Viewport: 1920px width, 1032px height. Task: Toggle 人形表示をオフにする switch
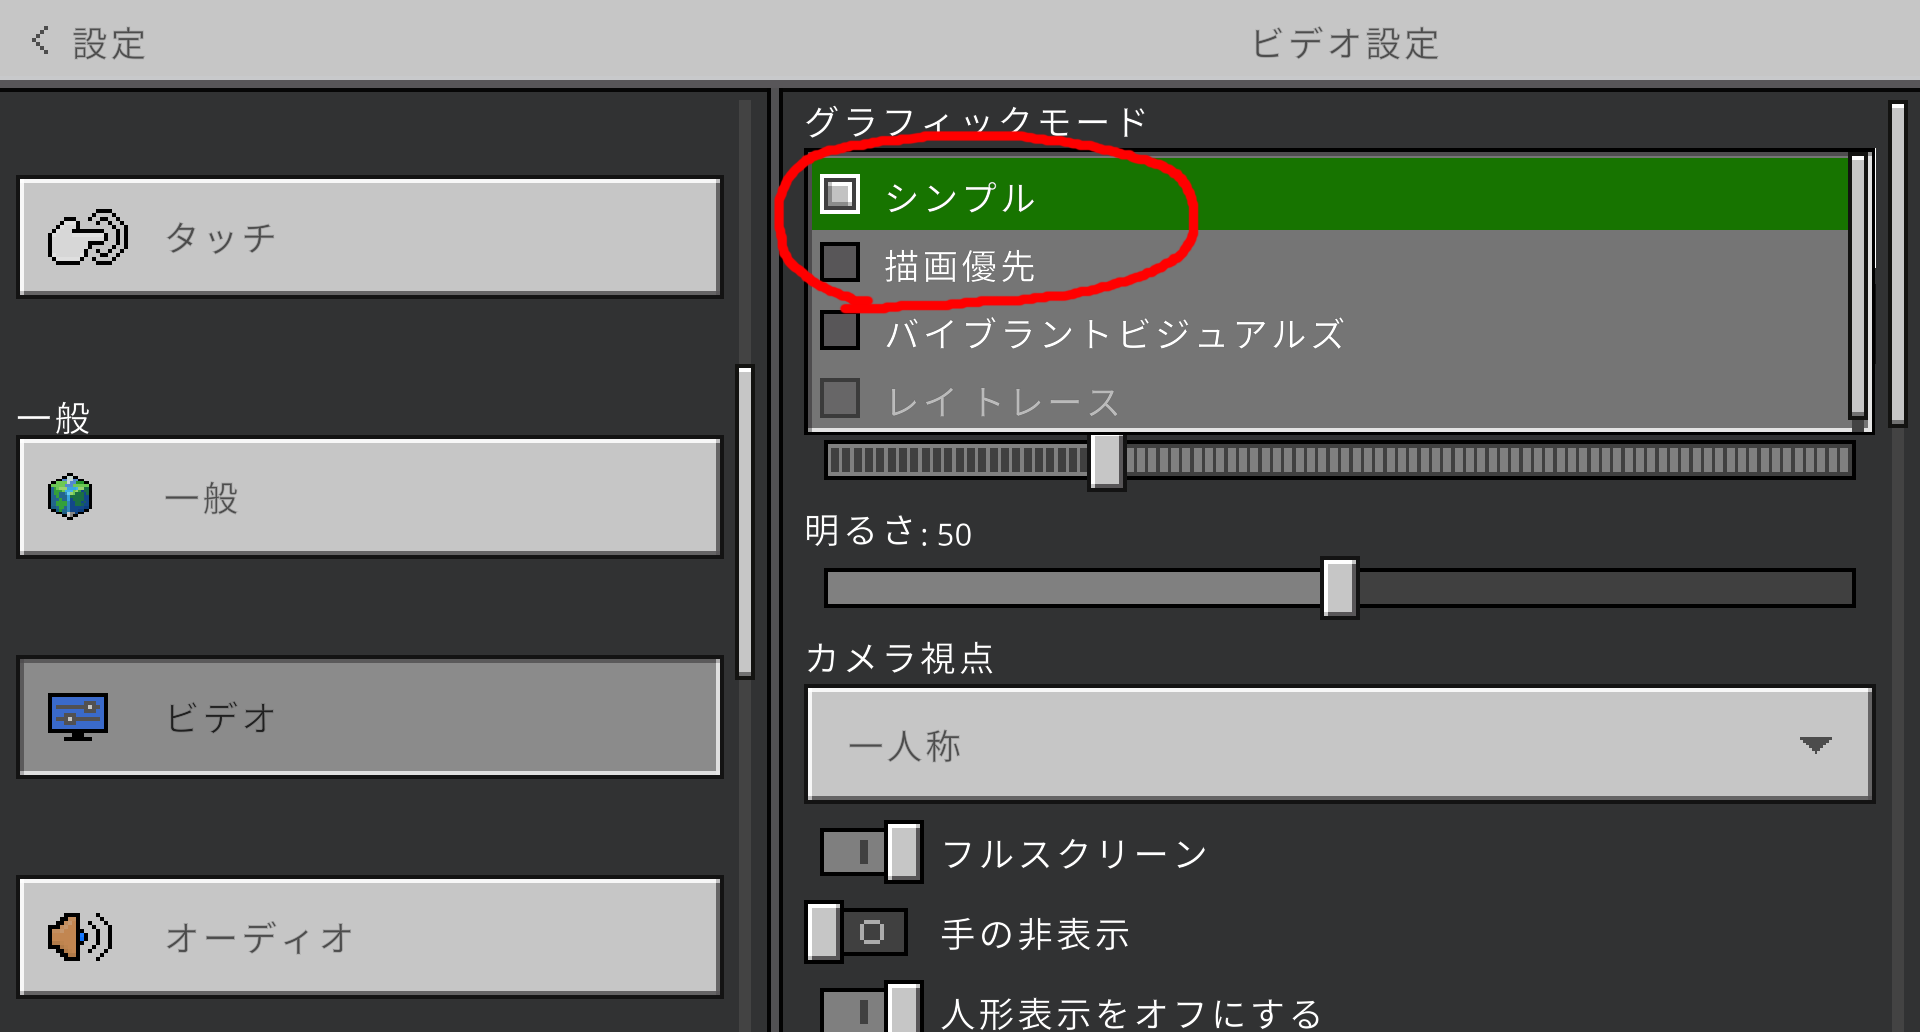871,1008
